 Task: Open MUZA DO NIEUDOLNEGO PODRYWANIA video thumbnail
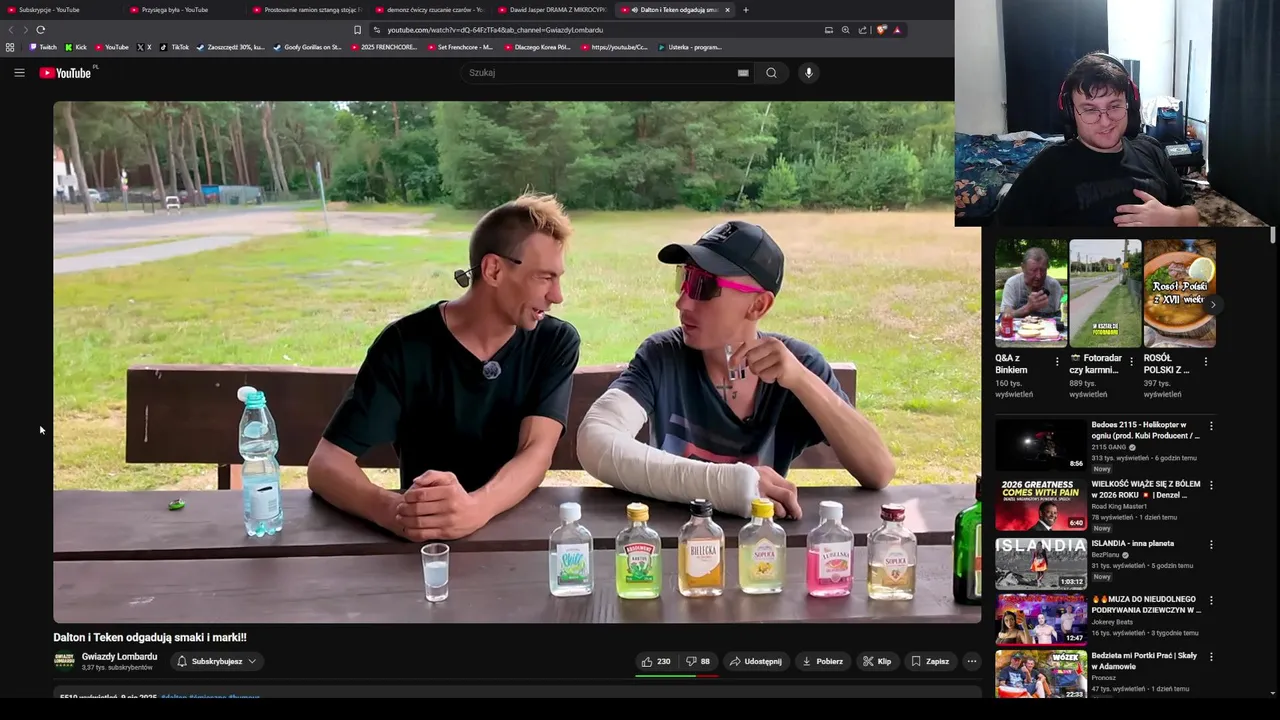[1040, 619]
